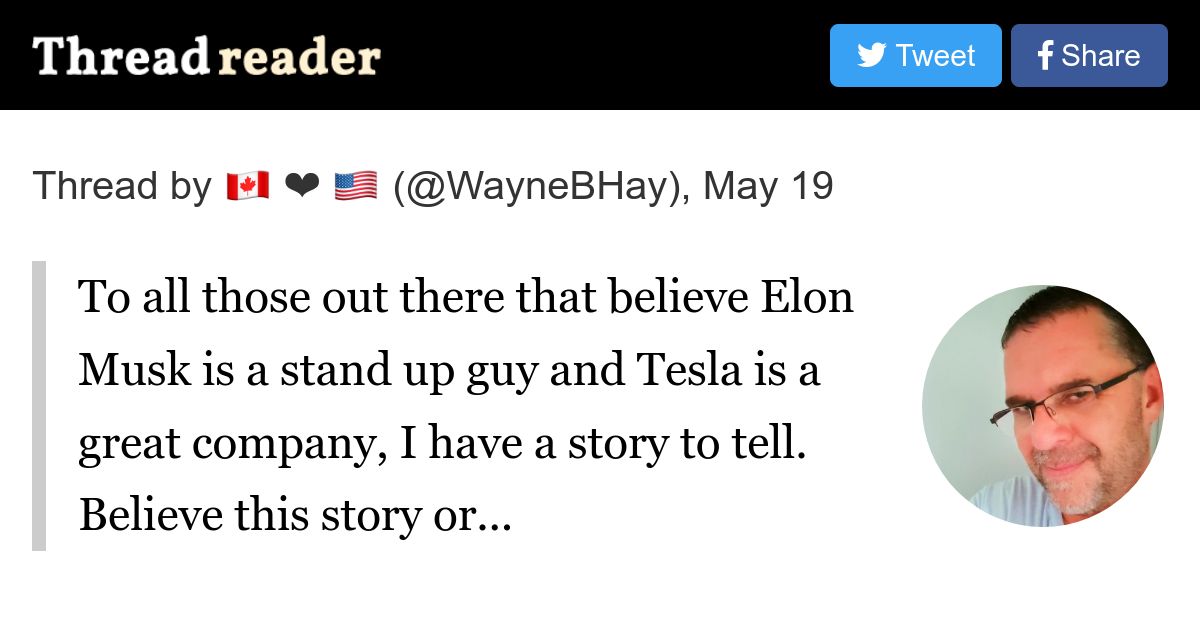The height and width of the screenshot is (628, 1200).
Task: Click the Canadian flag emoji
Action: [247, 186]
